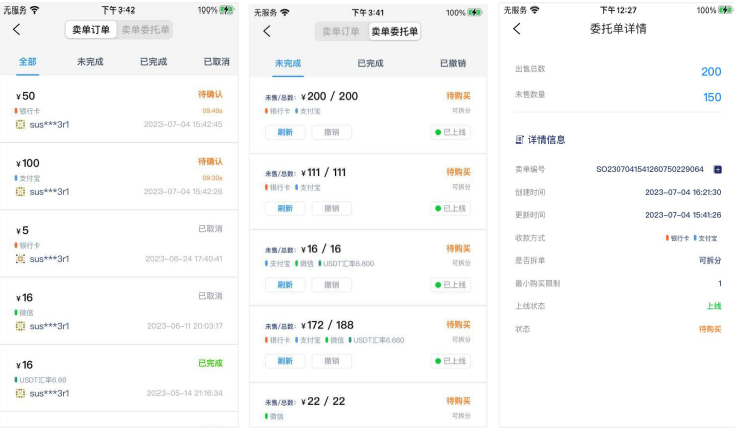735x431 pixels.
Task: Cancel (撤销) the ¥16 / 16 order
Action: pos(331,285)
